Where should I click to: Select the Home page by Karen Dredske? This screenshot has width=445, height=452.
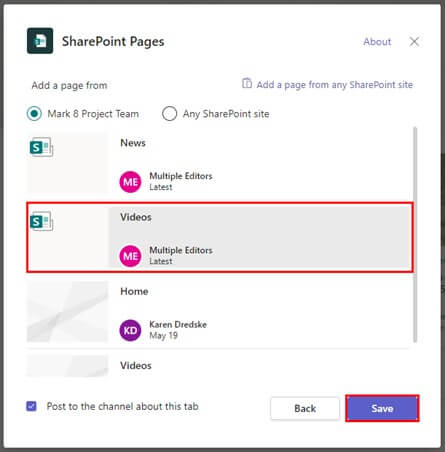coord(219,312)
